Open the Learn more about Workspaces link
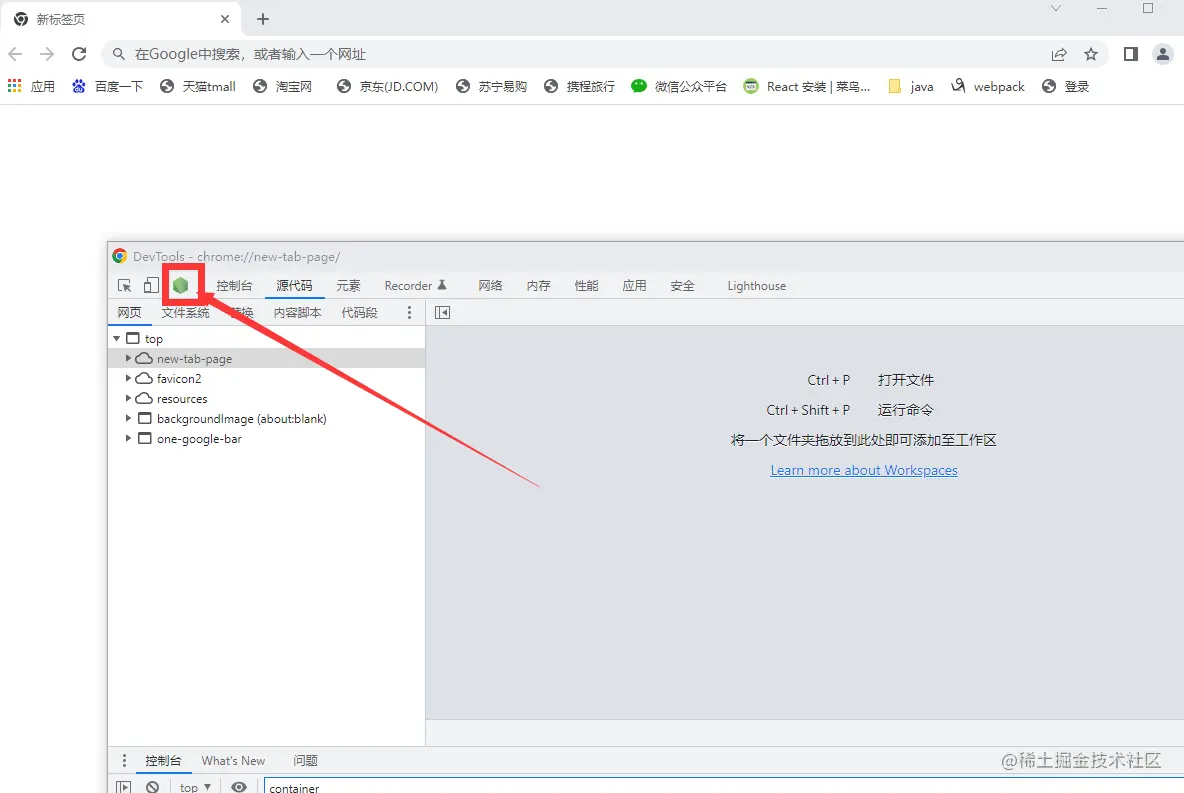Viewport: 1184px width, 793px height. point(864,470)
